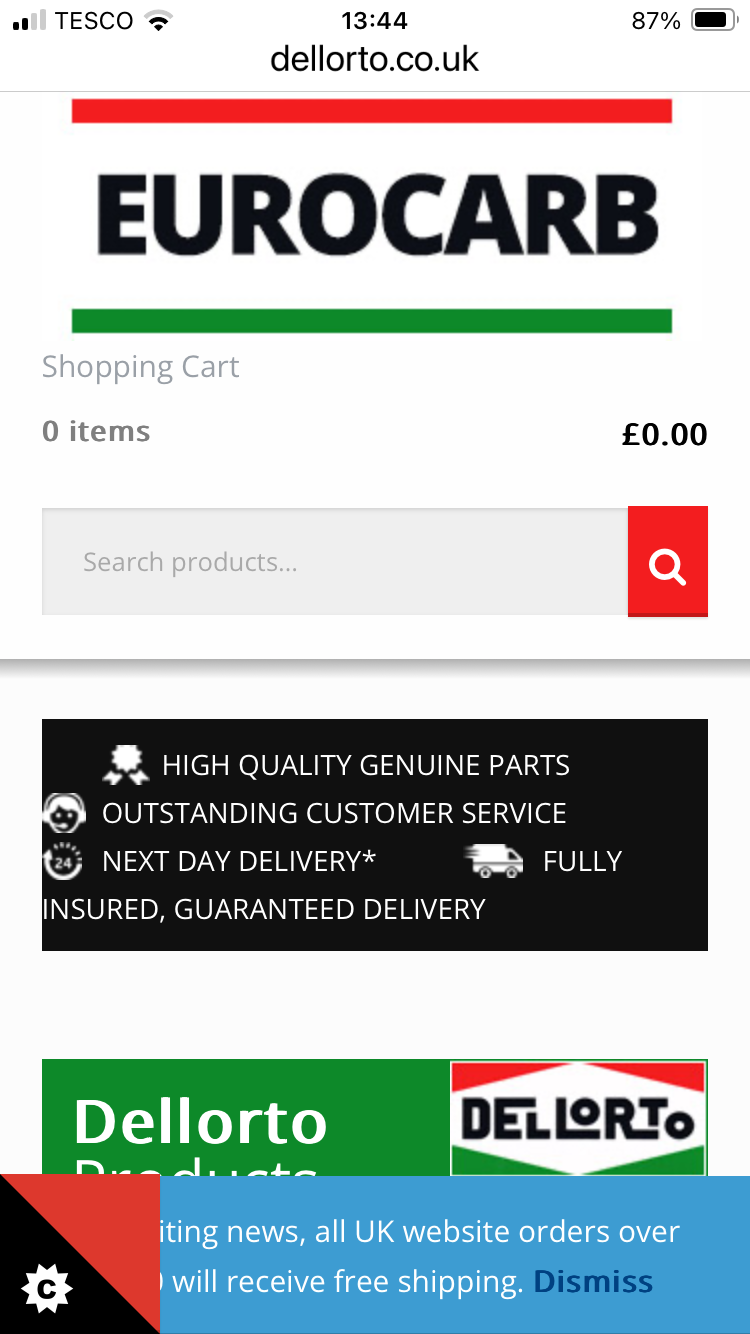
Task: Focus the Search products field
Action: pos(334,562)
